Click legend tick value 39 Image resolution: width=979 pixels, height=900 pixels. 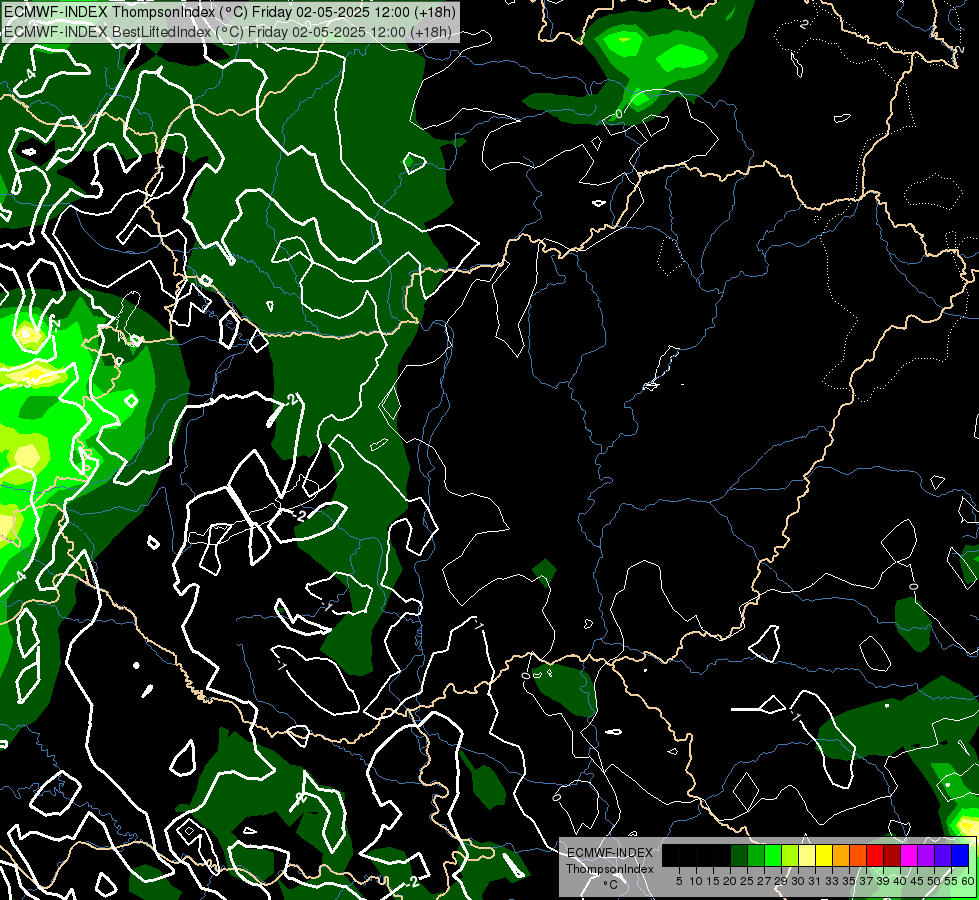[x=883, y=881]
